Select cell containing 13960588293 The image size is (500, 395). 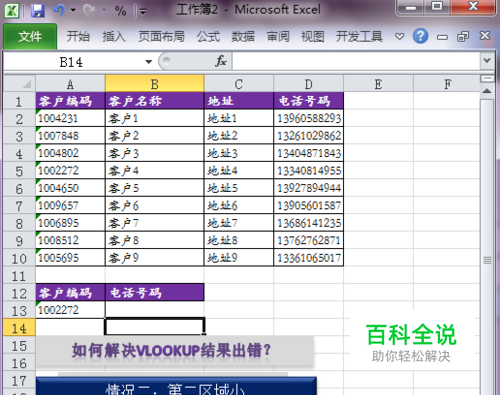click(308, 118)
